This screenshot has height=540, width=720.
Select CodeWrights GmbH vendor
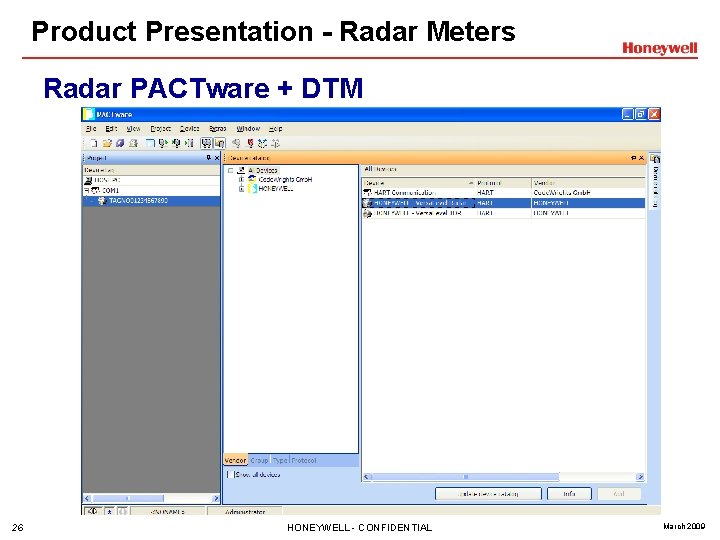(x=285, y=180)
